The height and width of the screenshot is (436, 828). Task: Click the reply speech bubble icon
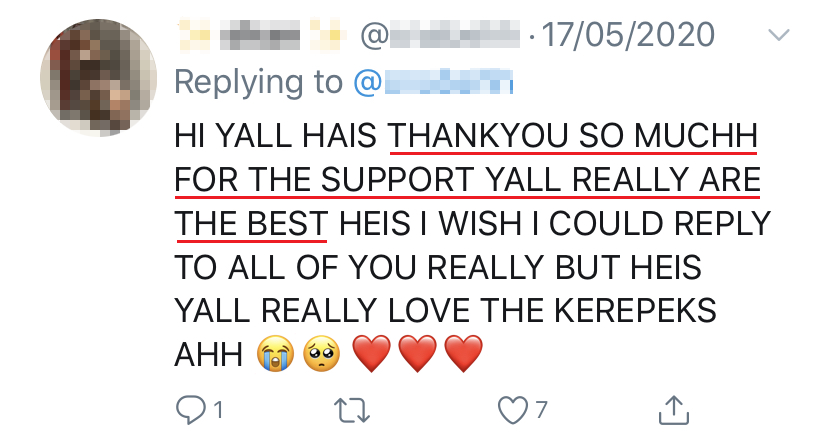tap(188, 408)
